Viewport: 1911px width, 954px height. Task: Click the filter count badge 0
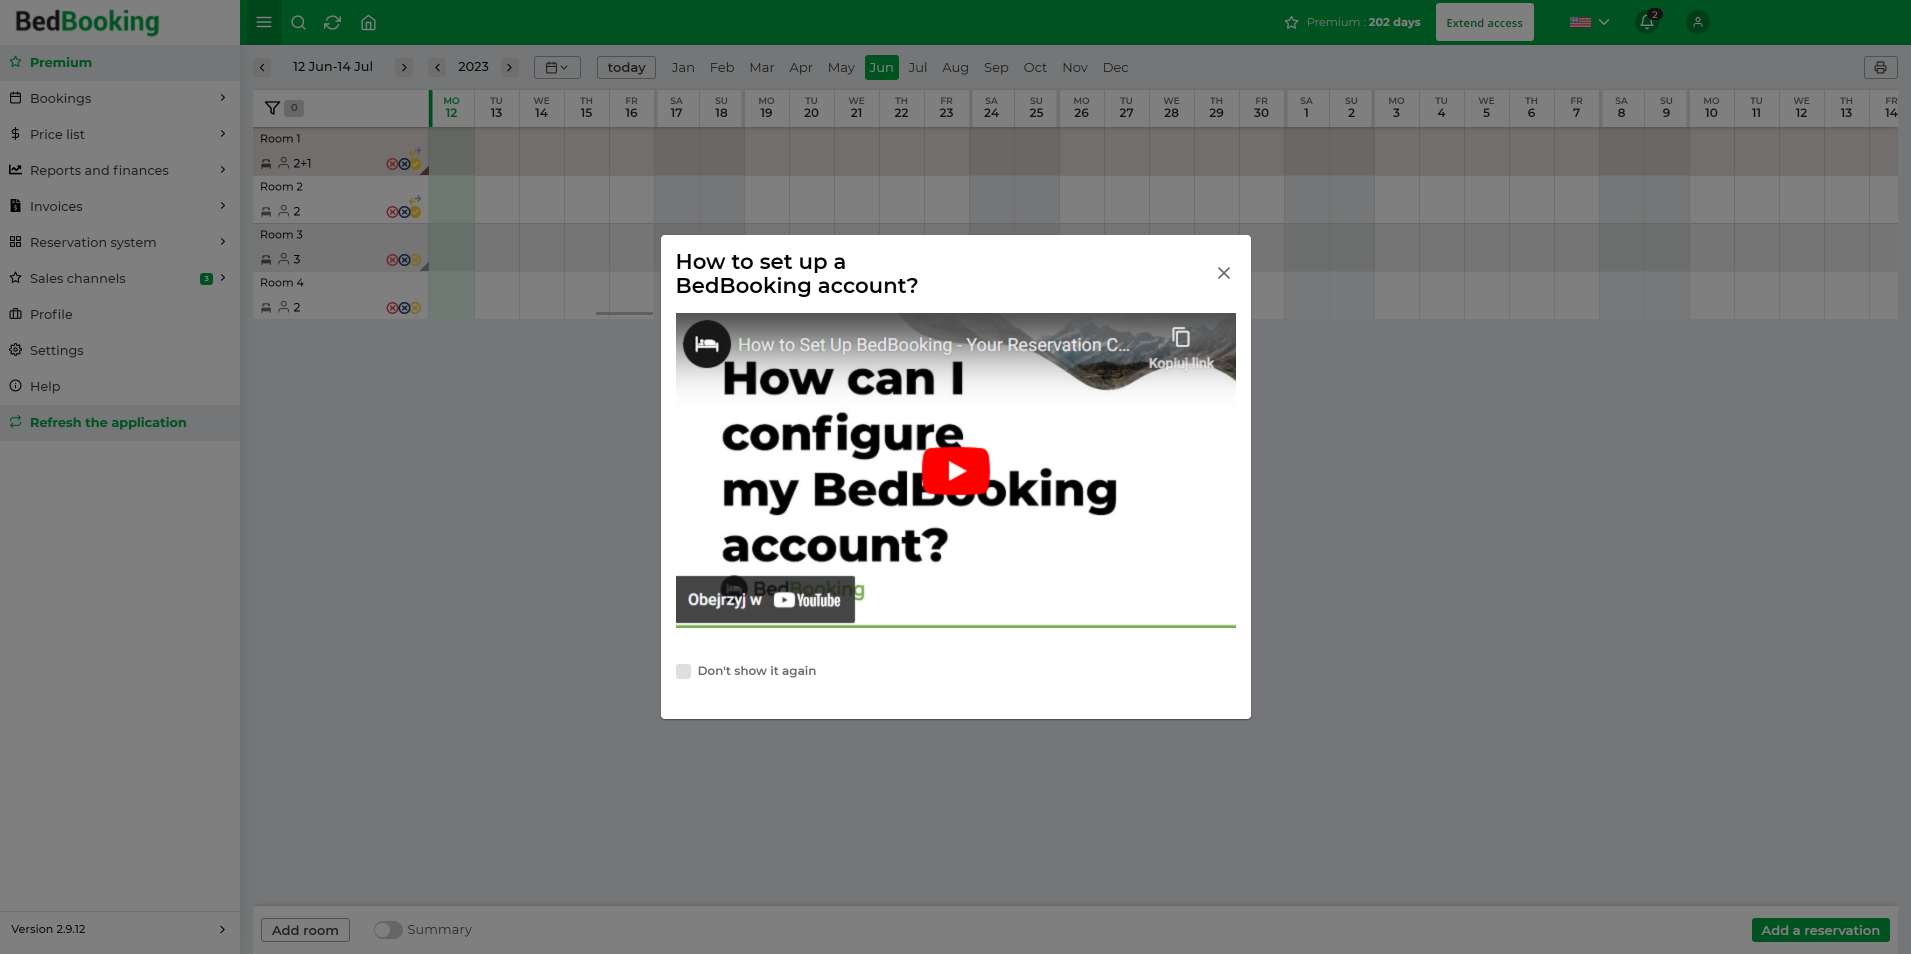[294, 108]
